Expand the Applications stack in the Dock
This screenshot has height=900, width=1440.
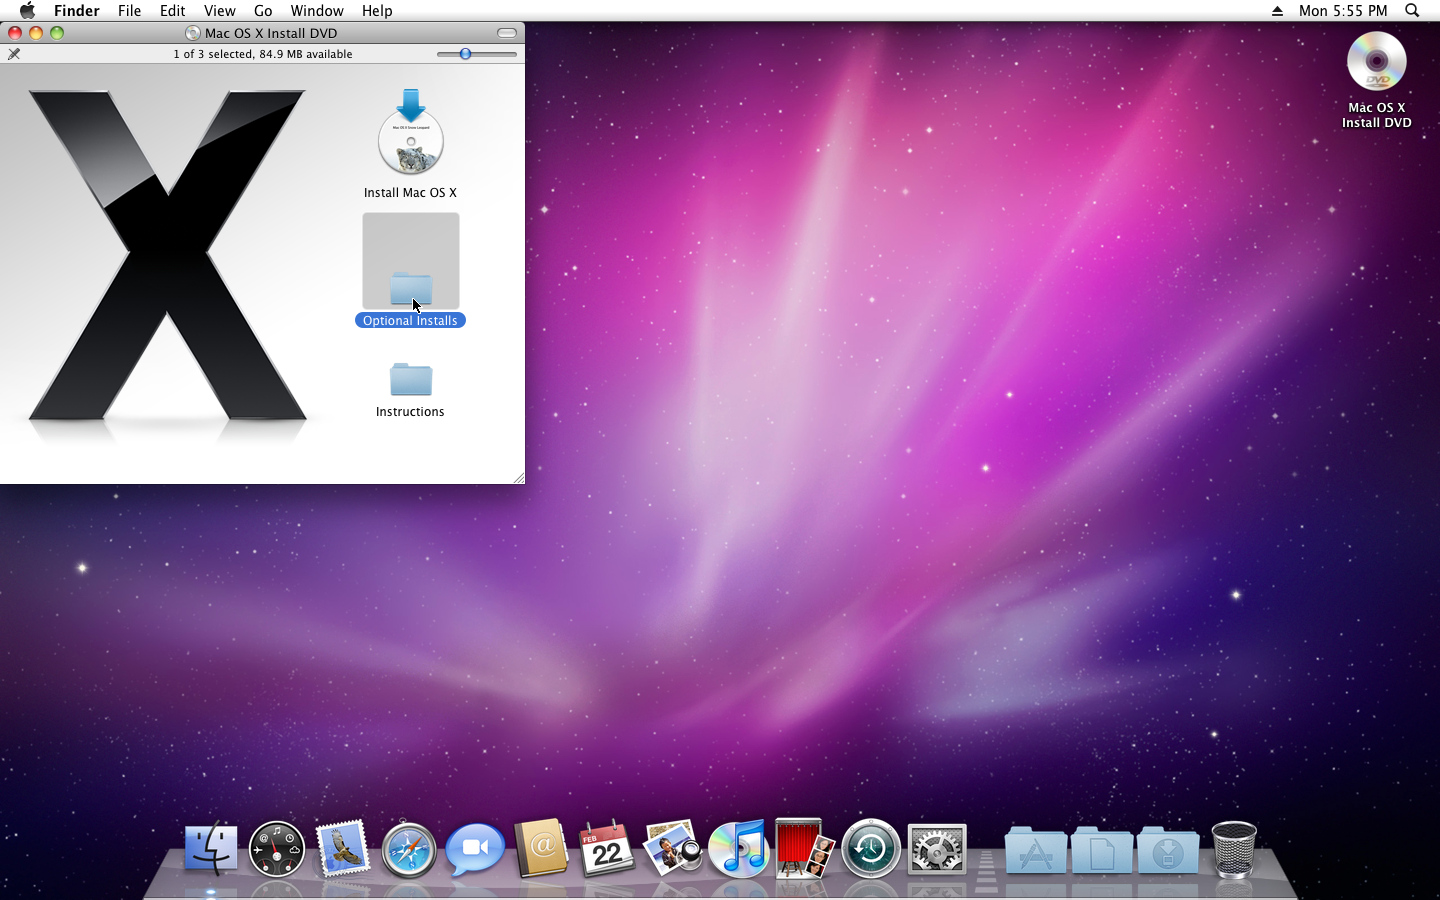(x=1035, y=852)
